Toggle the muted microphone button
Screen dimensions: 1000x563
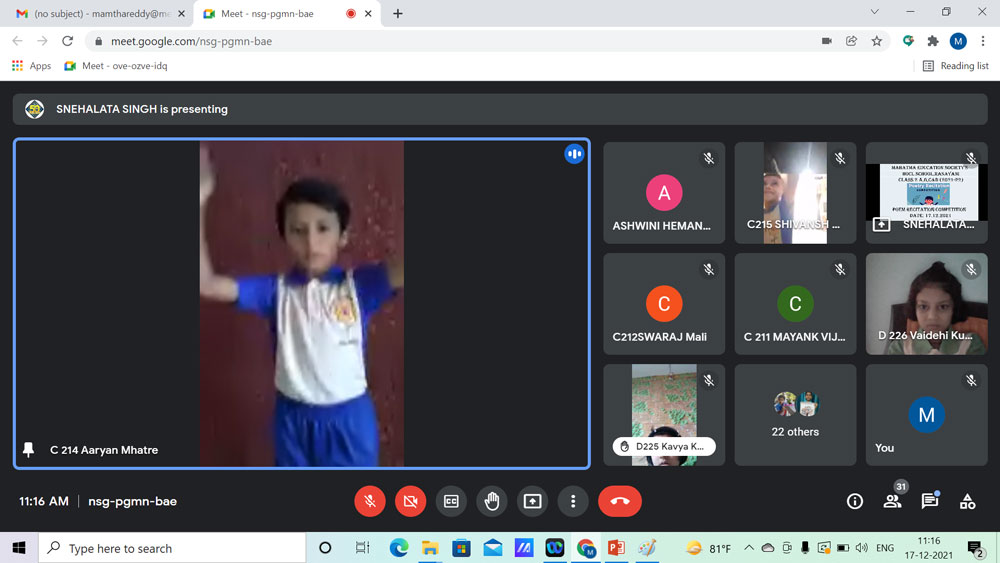click(x=369, y=501)
